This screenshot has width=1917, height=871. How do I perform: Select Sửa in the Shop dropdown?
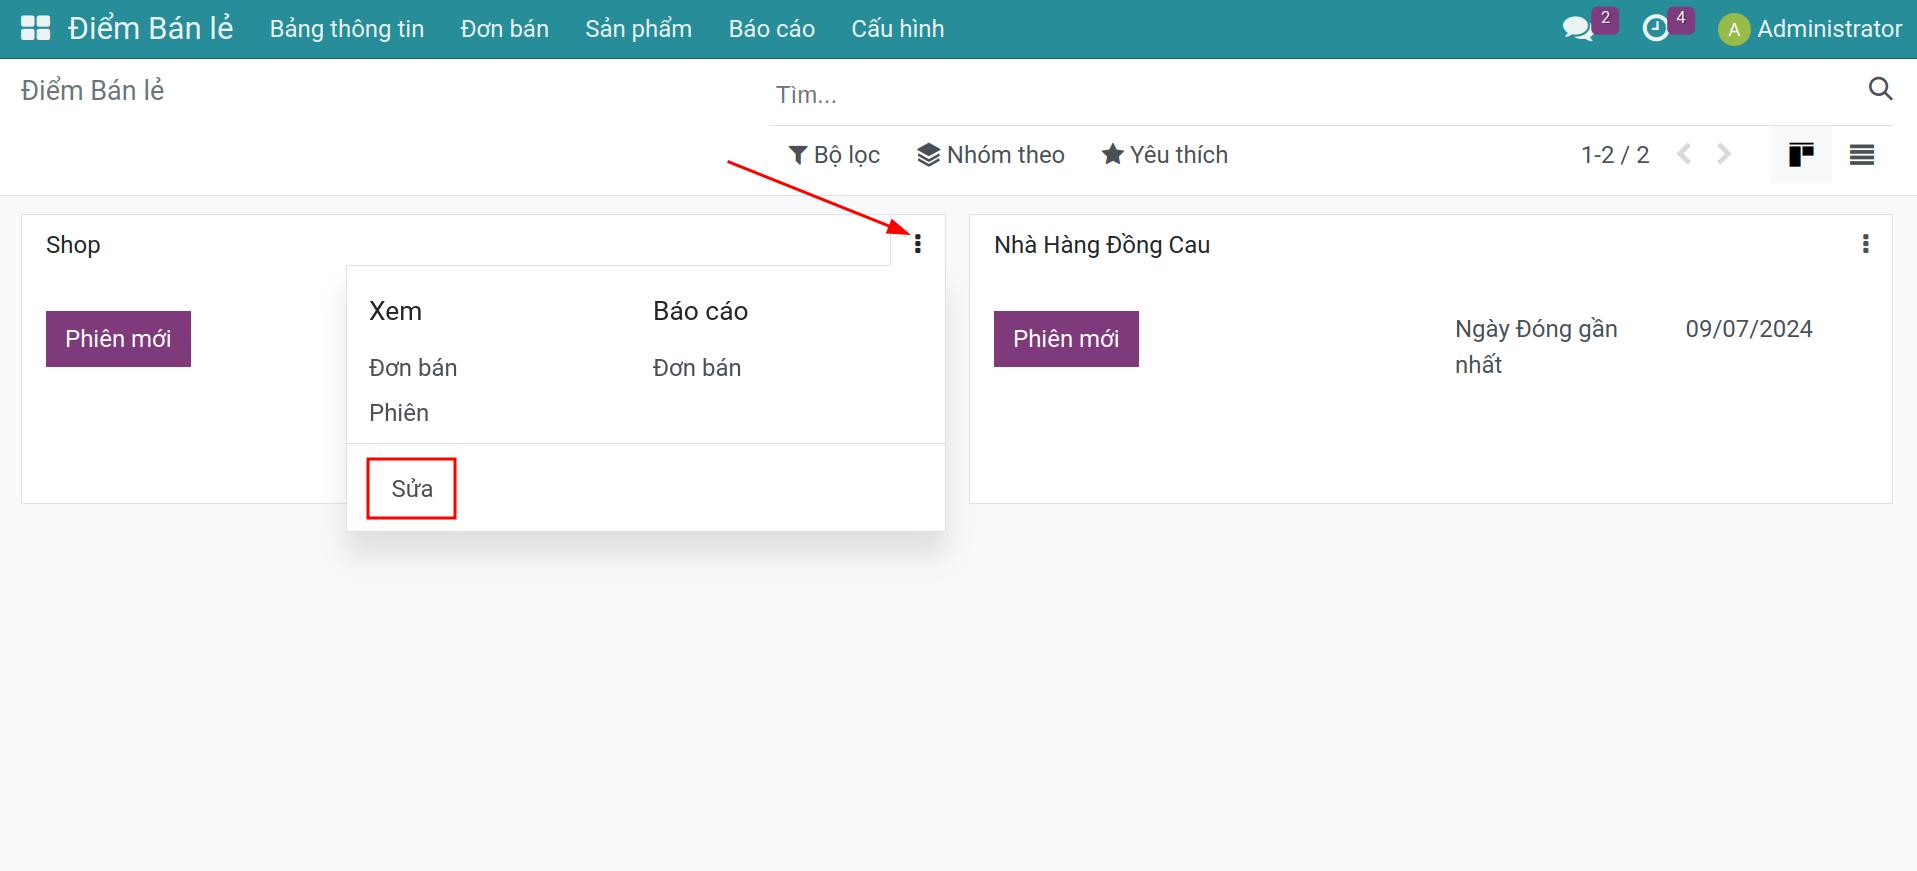tap(412, 489)
